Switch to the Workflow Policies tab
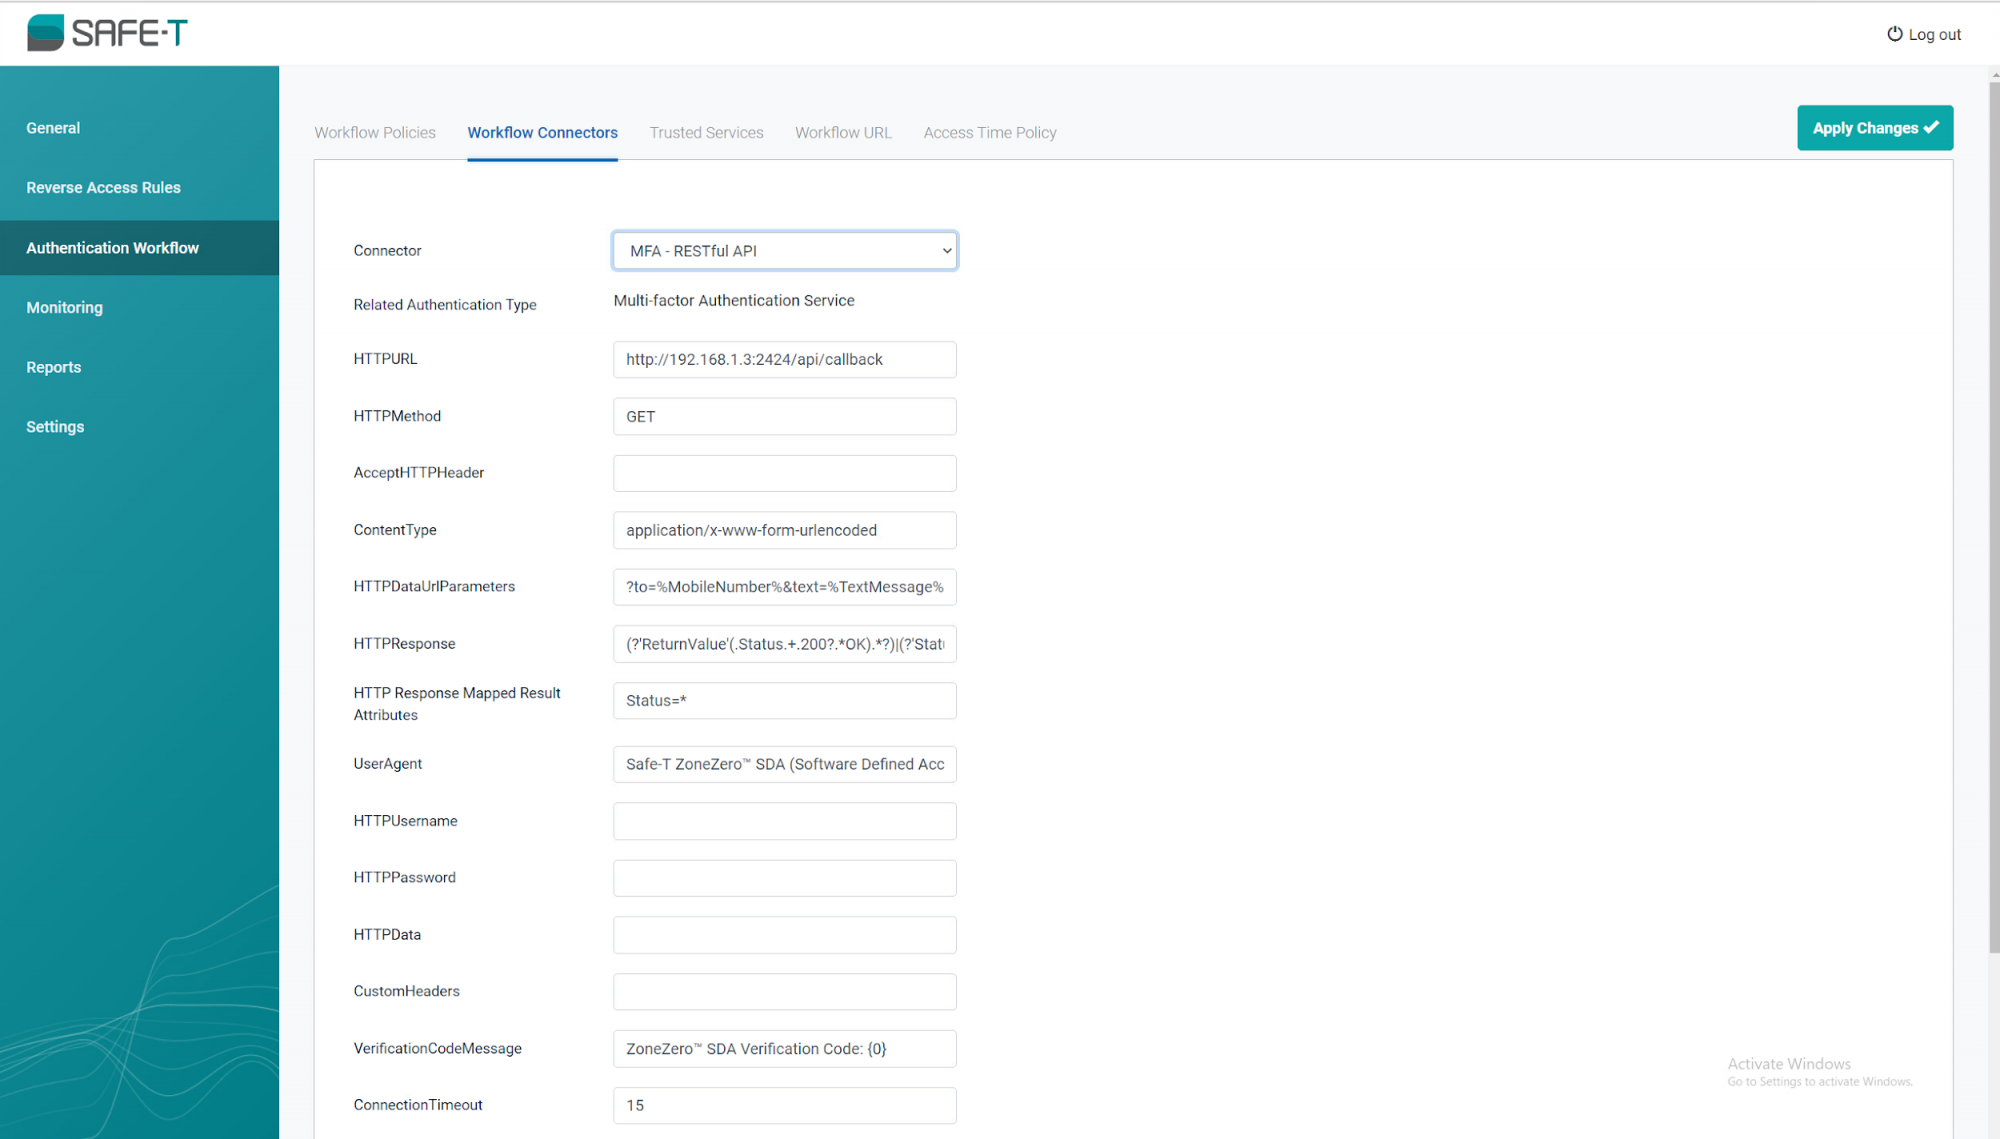Screen dimensions: 2000x1139 [375, 133]
